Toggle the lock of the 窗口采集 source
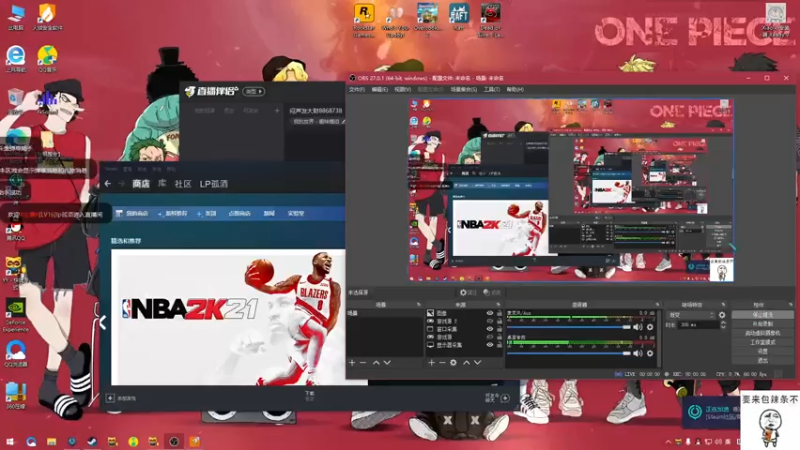This screenshot has height=450, width=800. (499, 329)
